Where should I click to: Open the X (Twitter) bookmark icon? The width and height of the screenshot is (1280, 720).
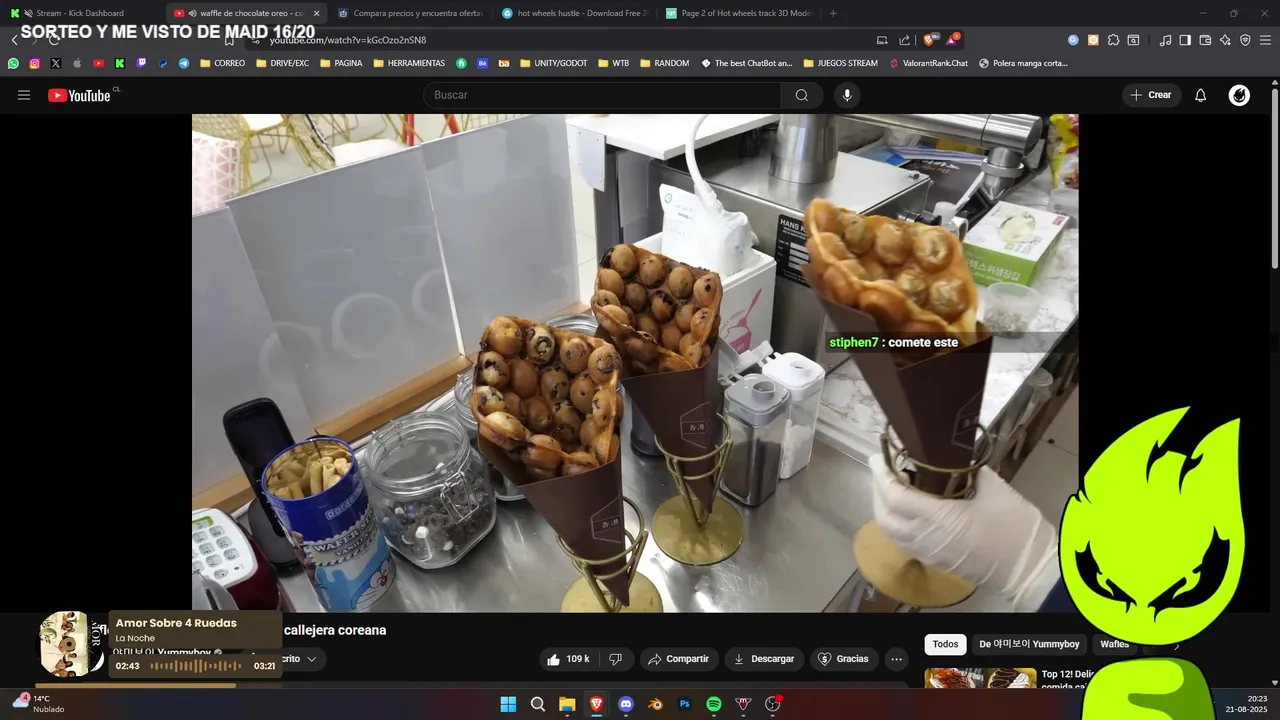pos(55,63)
